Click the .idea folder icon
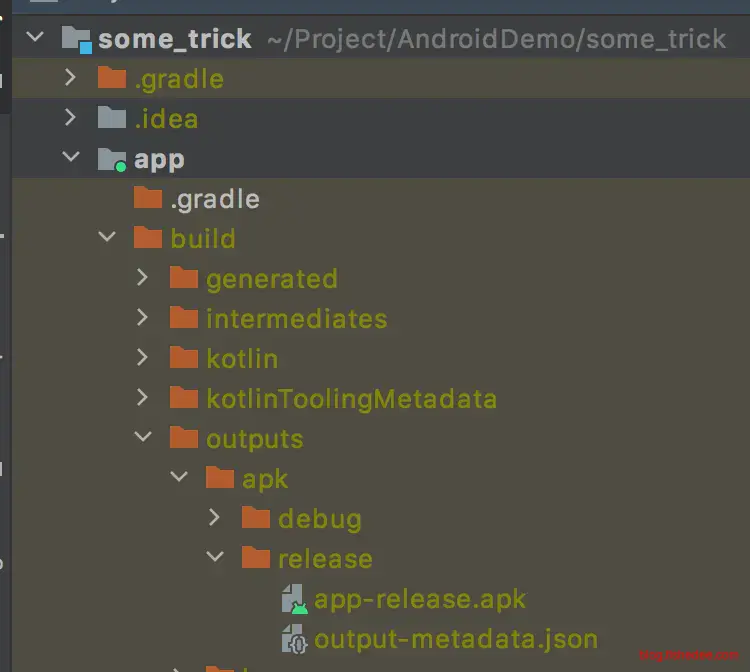The width and height of the screenshot is (750, 672). [x=111, y=119]
